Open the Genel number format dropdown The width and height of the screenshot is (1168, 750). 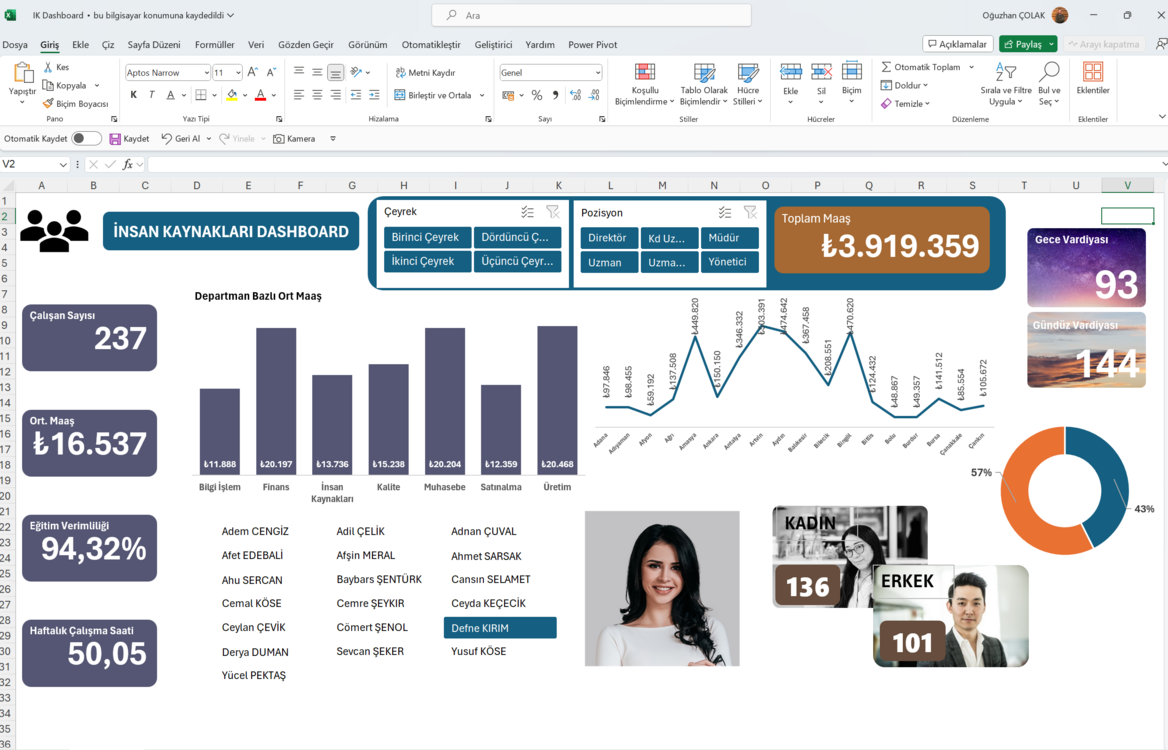point(597,73)
